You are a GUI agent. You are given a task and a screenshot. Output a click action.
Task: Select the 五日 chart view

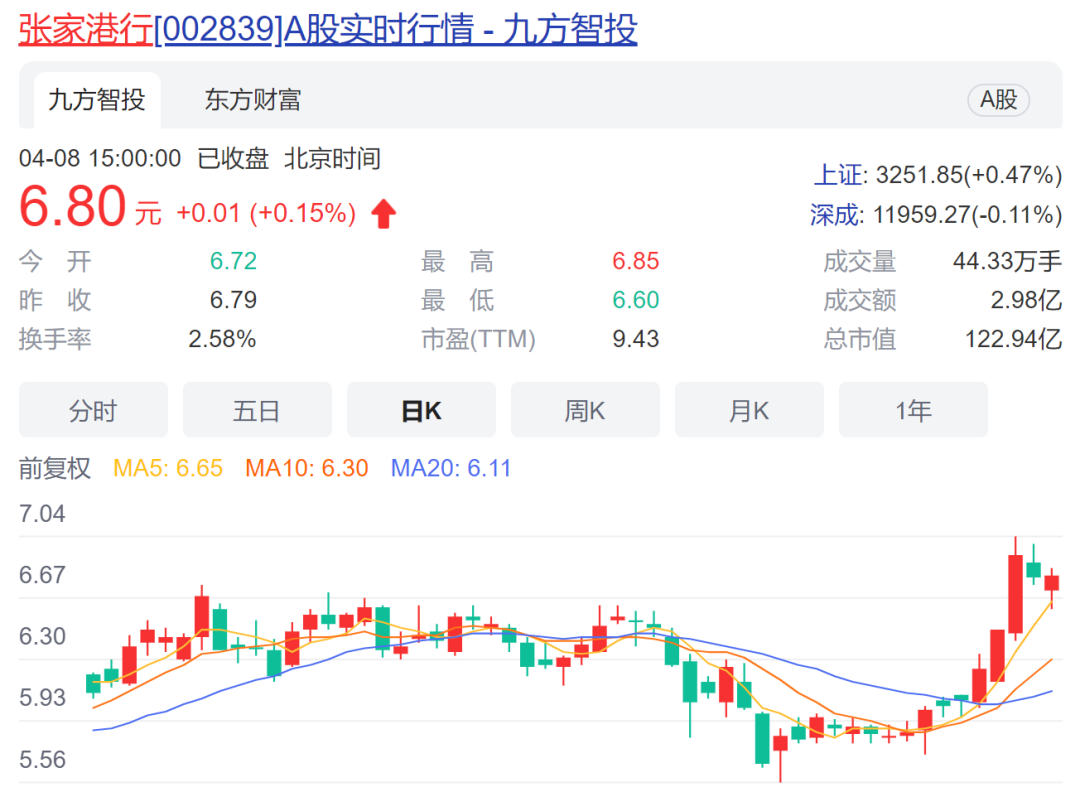(x=257, y=410)
